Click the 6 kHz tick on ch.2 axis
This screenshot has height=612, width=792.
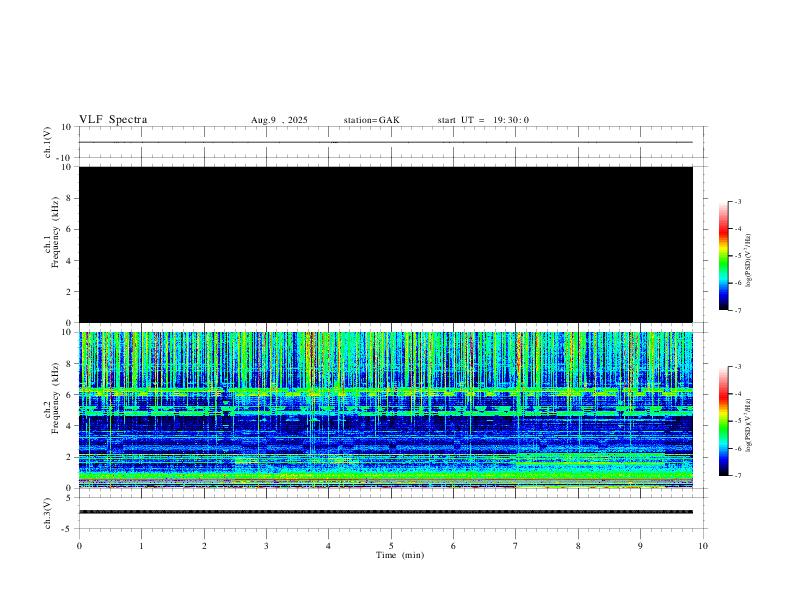(67, 394)
